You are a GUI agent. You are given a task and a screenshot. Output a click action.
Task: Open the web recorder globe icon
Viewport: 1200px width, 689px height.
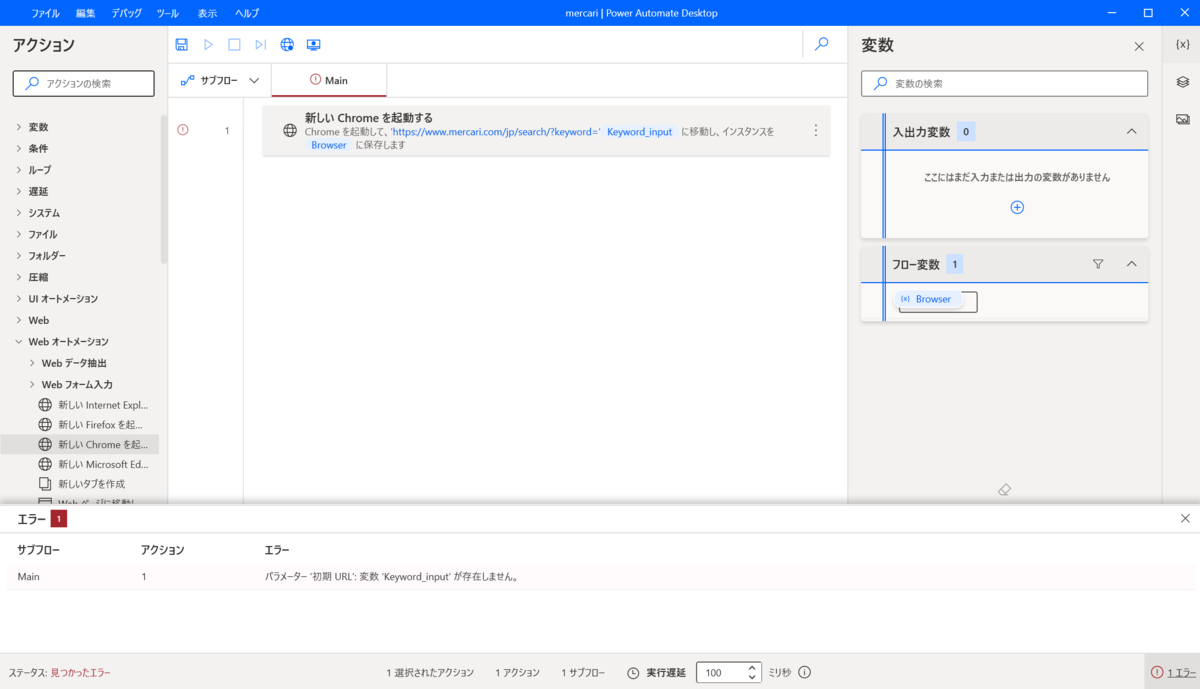(287, 44)
